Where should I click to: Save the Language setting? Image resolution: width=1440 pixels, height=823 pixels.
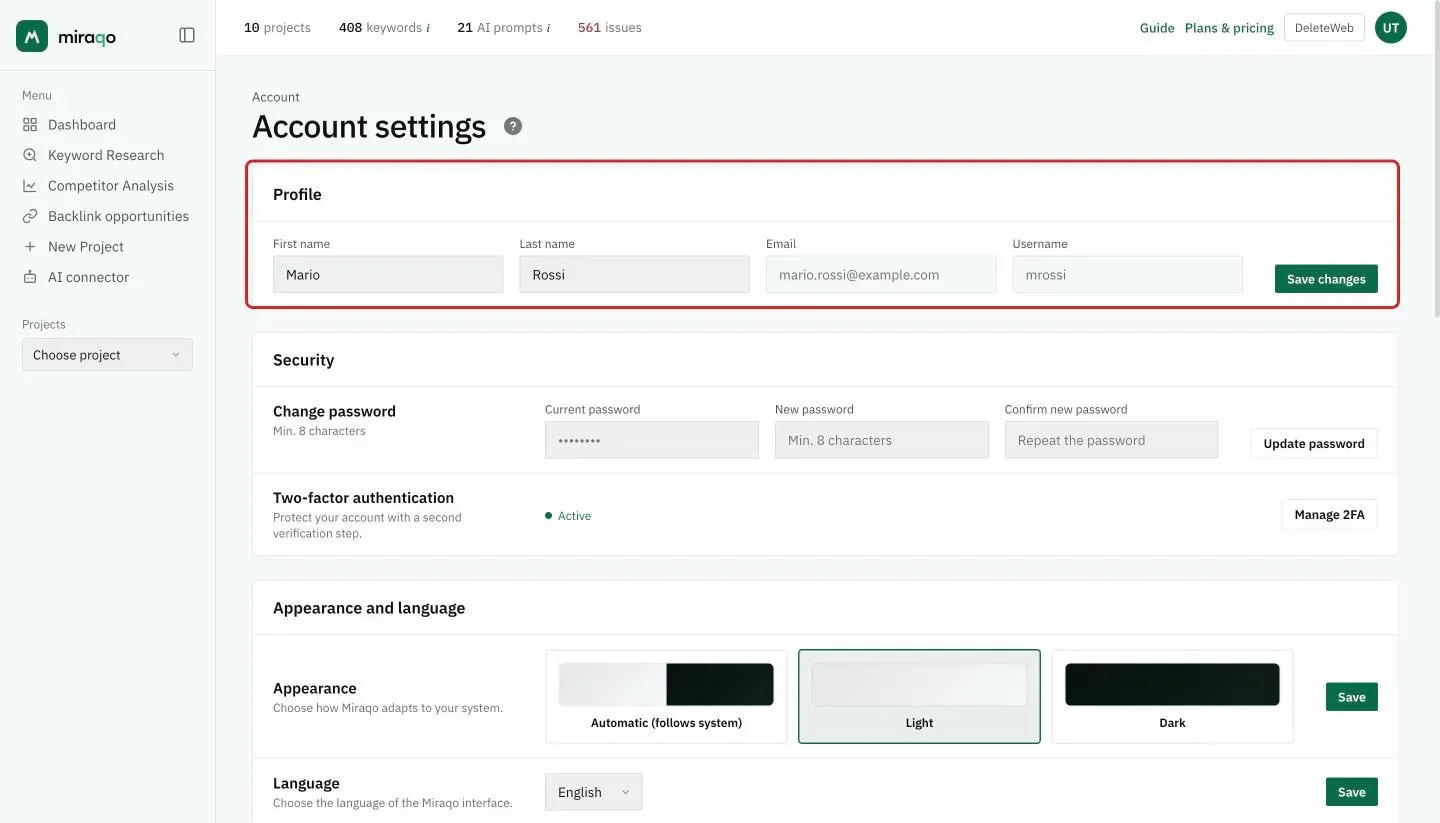tap(1351, 792)
